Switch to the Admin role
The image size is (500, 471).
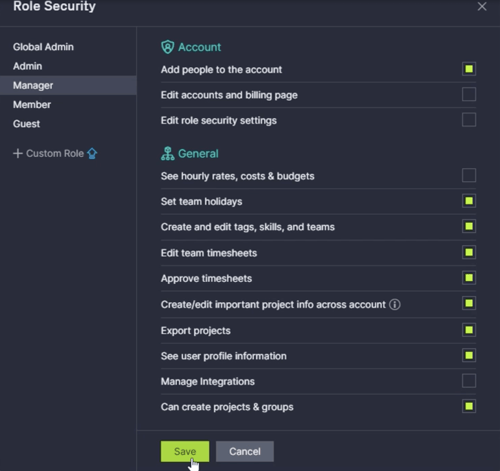pyautogui.click(x=28, y=66)
